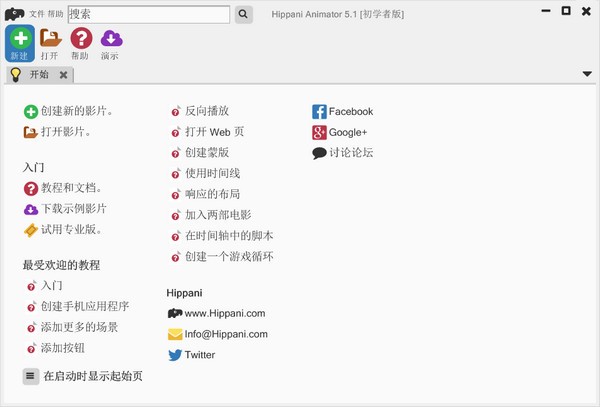Image resolution: width=600 pixels, height=407 pixels.
Task: Click the purple 演示 demo cloud icon
Action: (111, 44)
